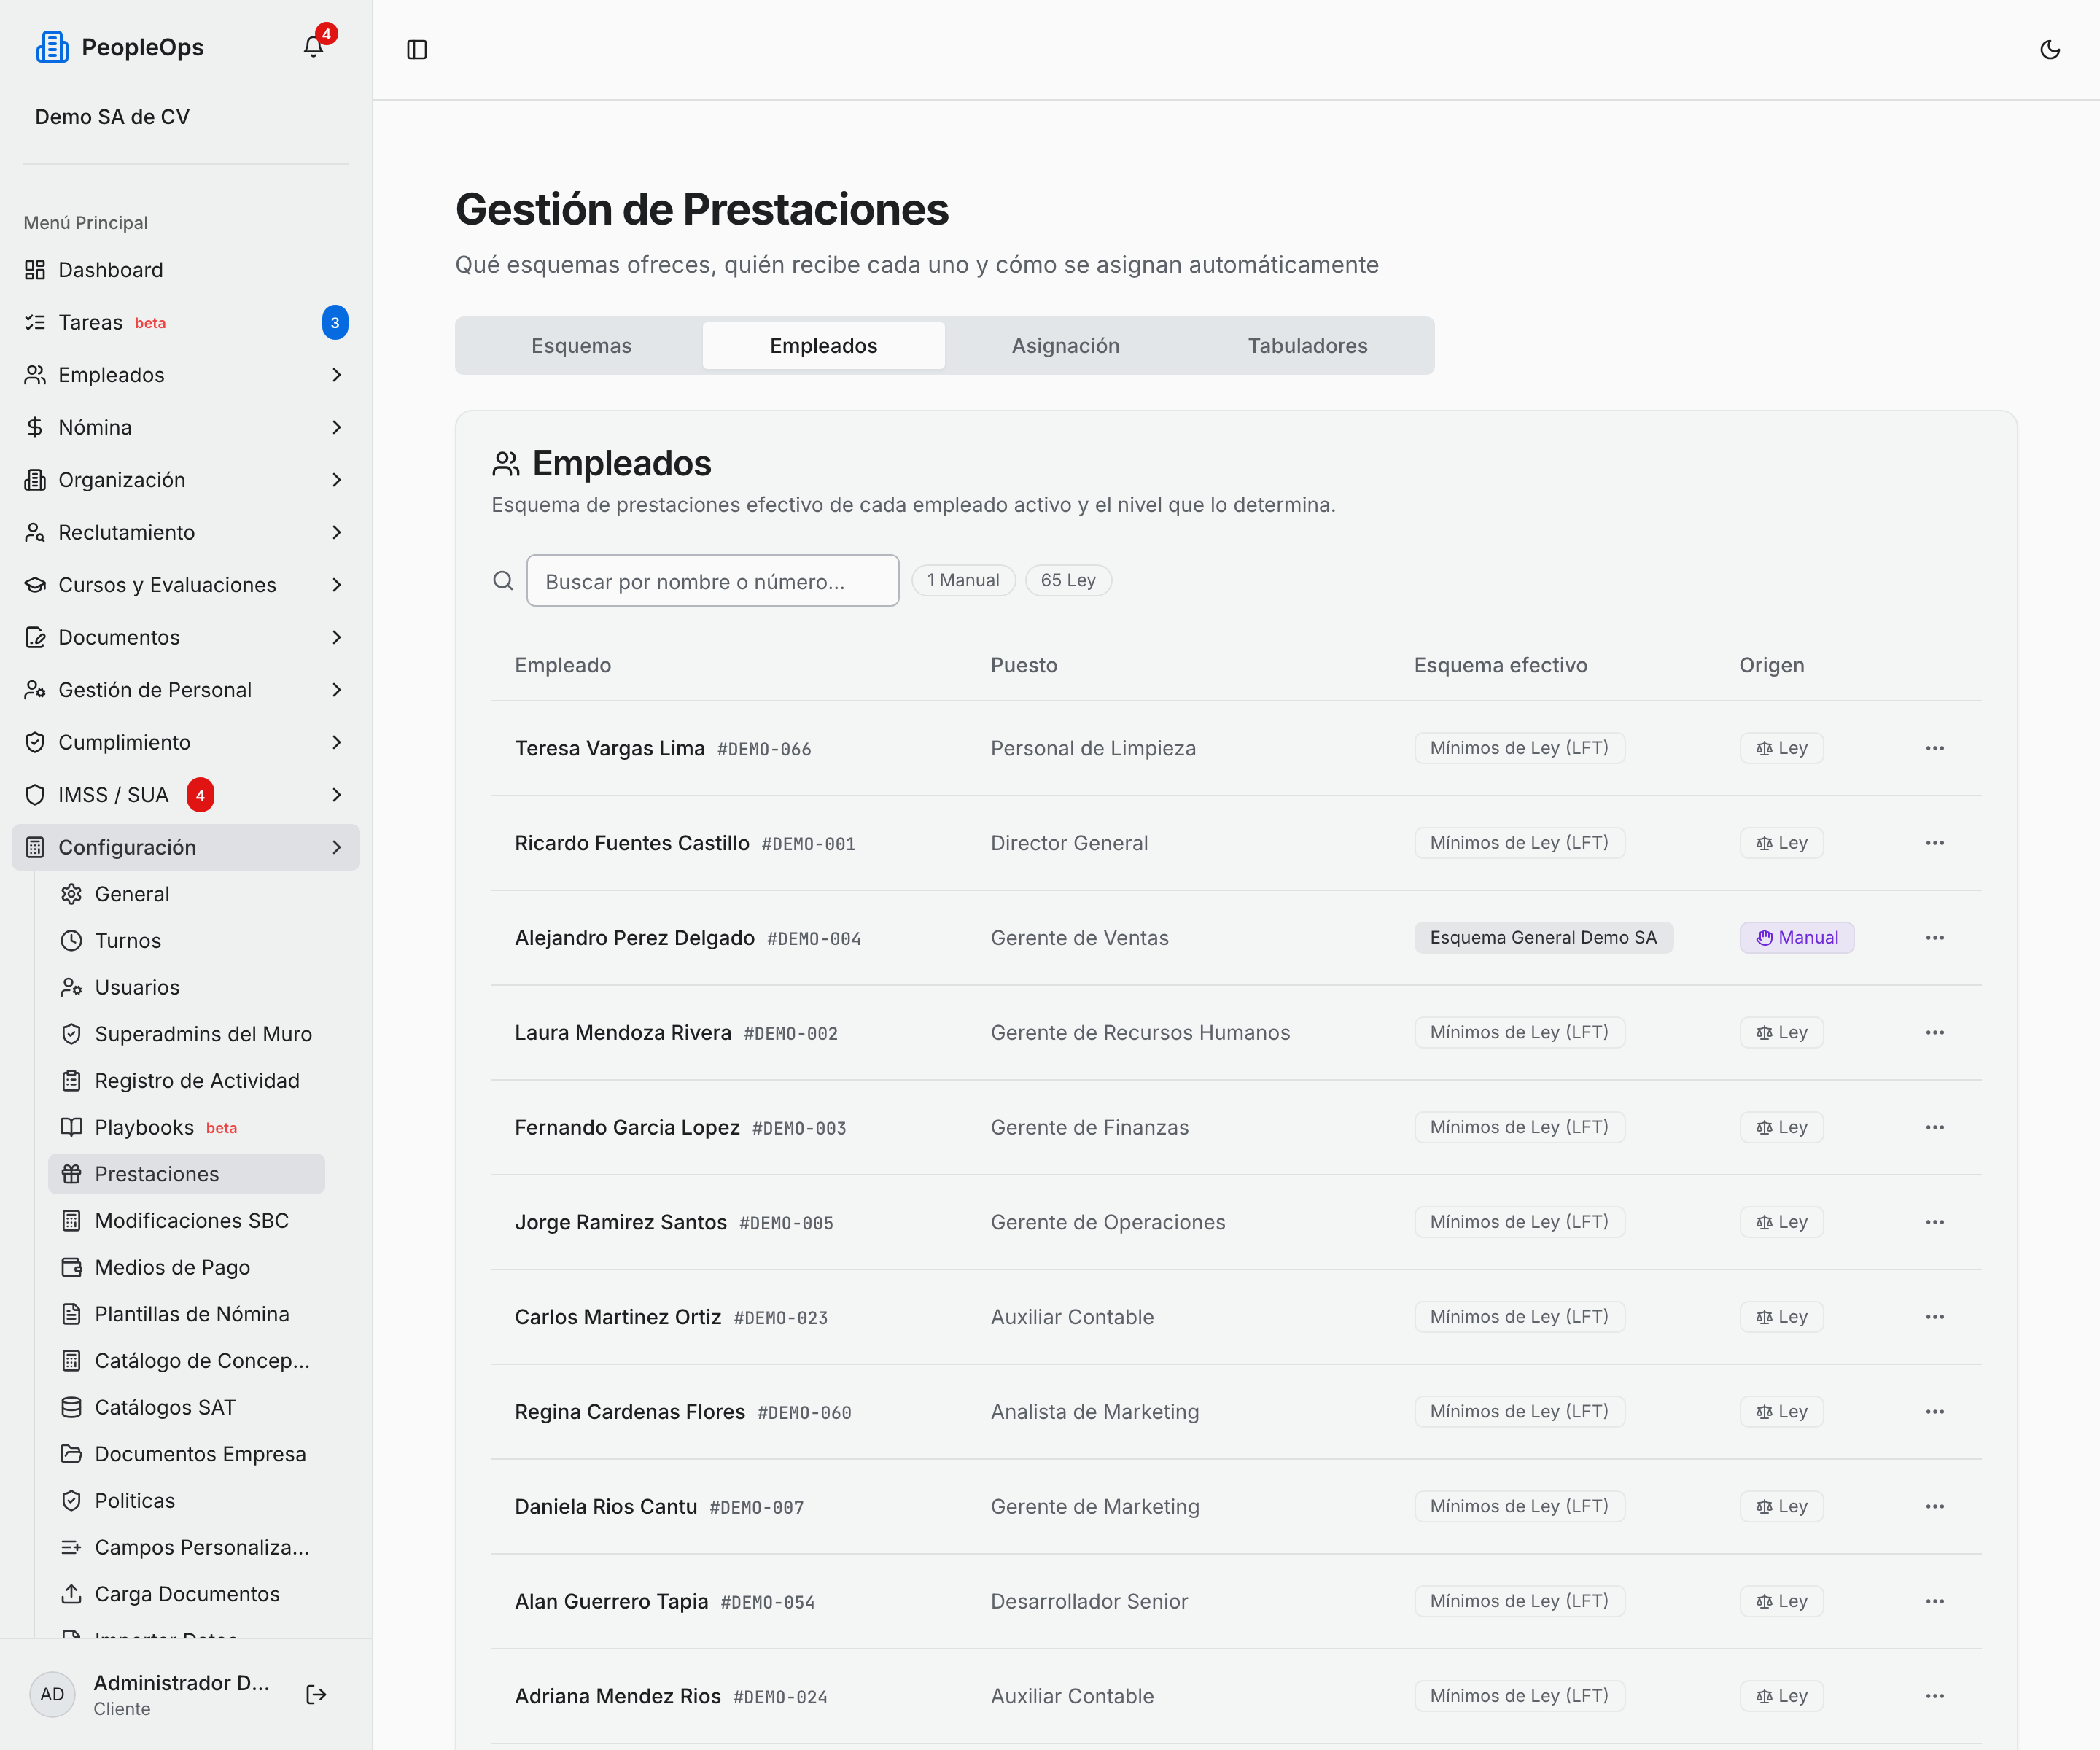This screenshot has height=1750, width=2100.
Task: Click the Catálogos SAT database icon
Action: [71, 1408]
